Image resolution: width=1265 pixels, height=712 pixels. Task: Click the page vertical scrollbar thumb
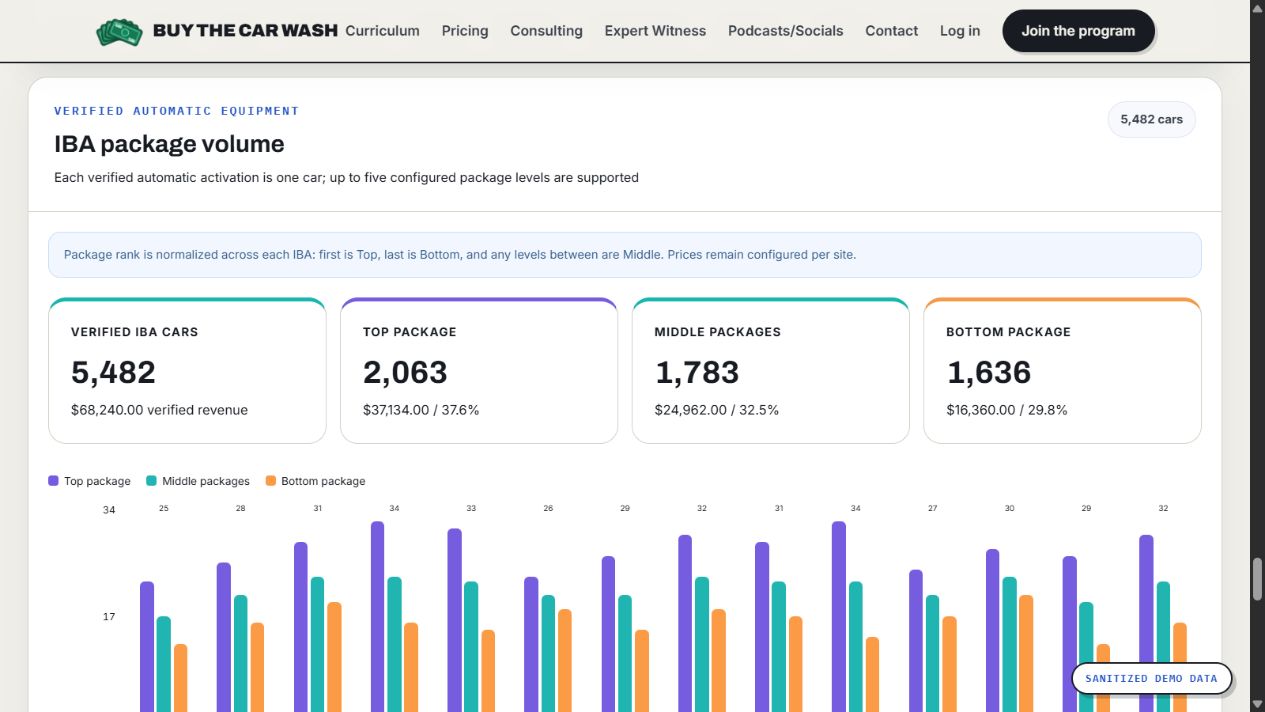coord(1258,579)
